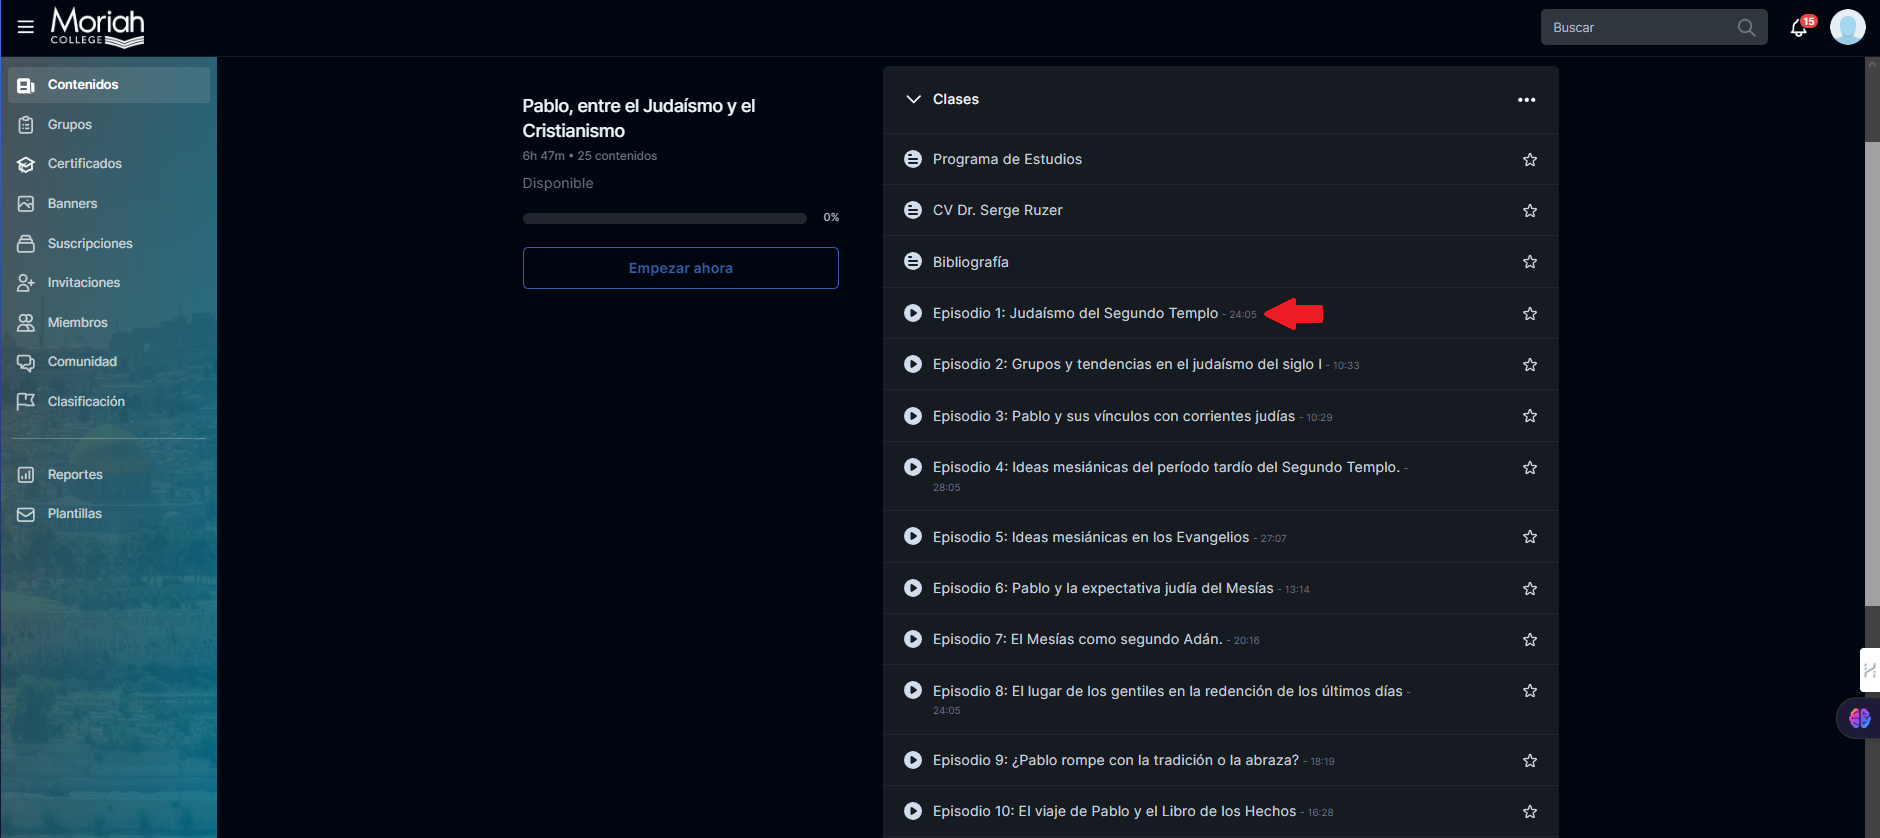Click the course progress bar
This screenshot has width=1880, height=838.
click(x=664, y=218)
